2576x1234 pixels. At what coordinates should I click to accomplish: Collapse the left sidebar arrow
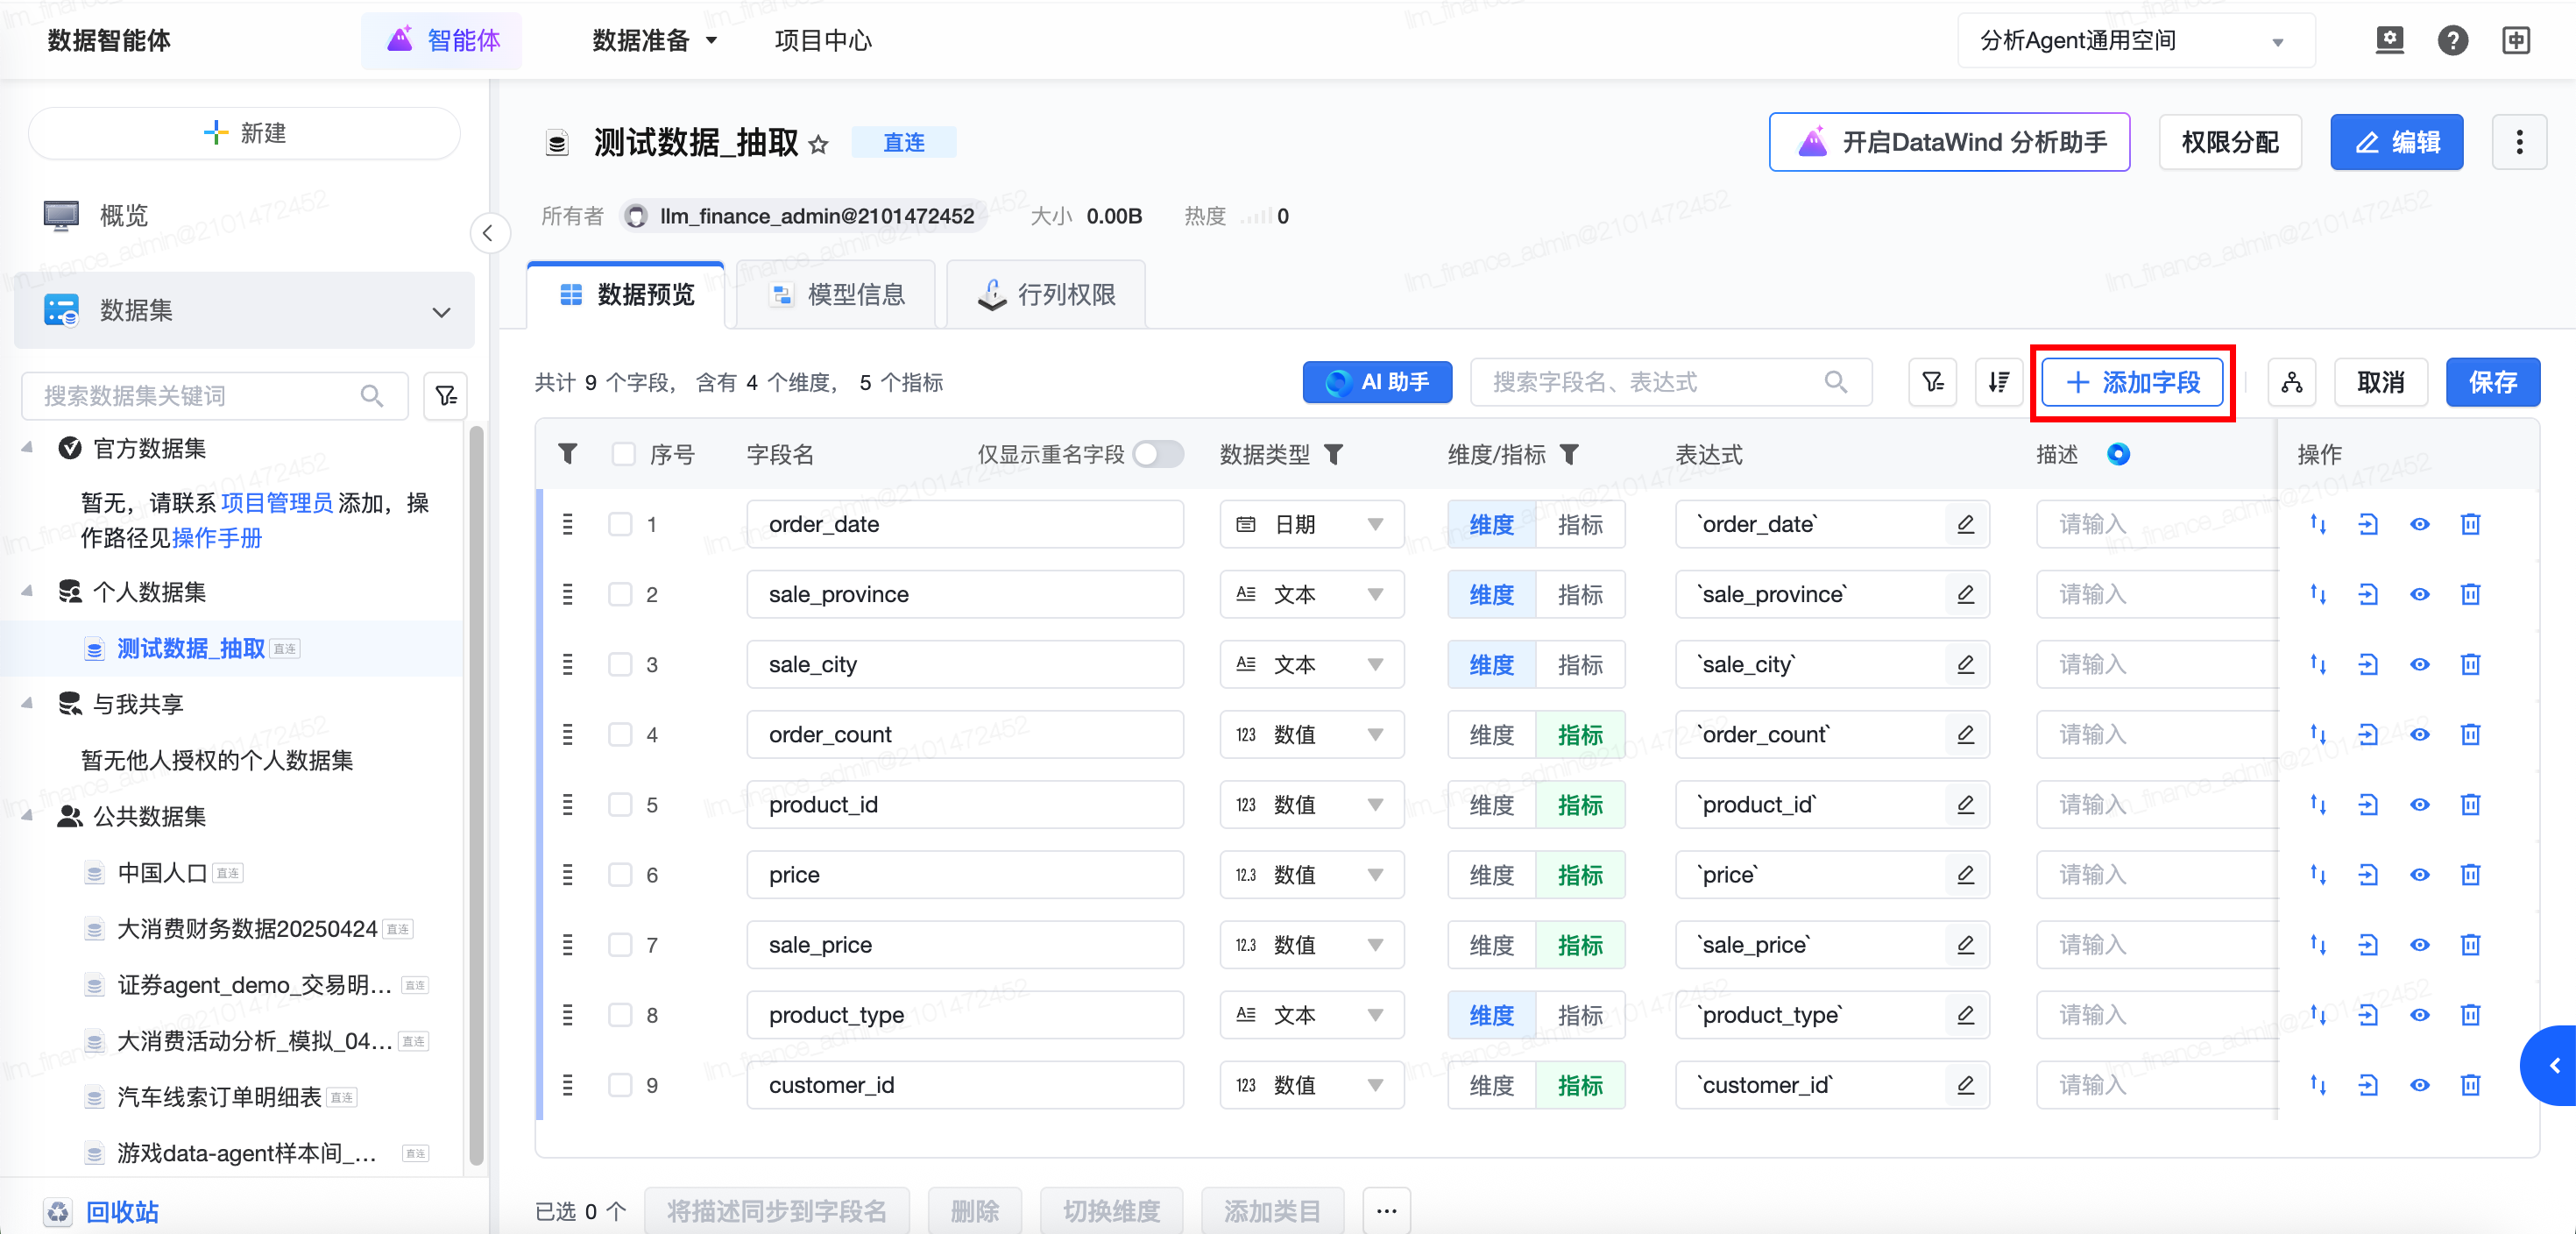489,234
